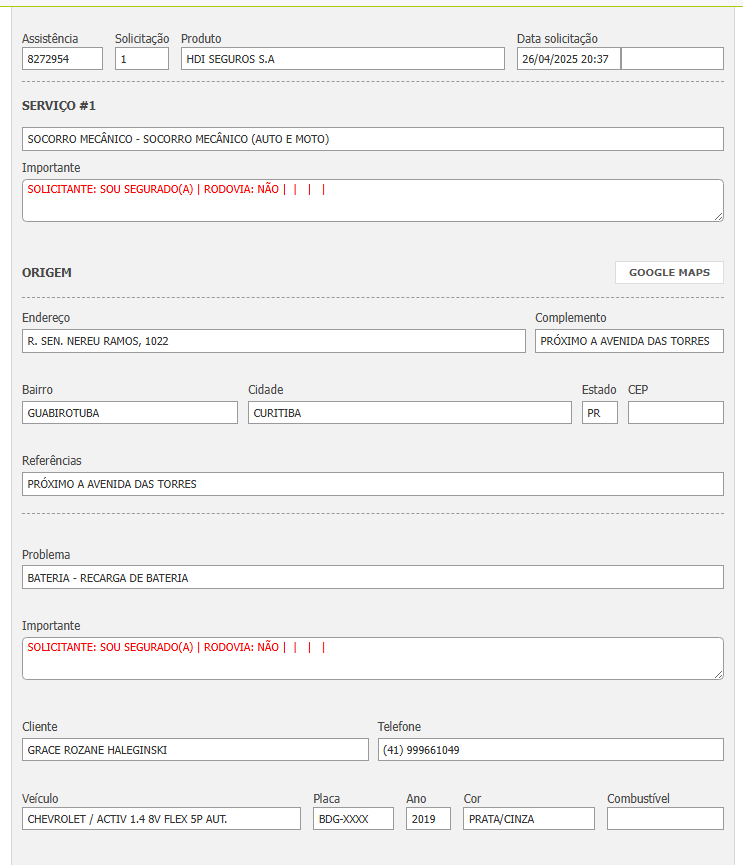Click the first Importante text area

(x=372, y=201)
